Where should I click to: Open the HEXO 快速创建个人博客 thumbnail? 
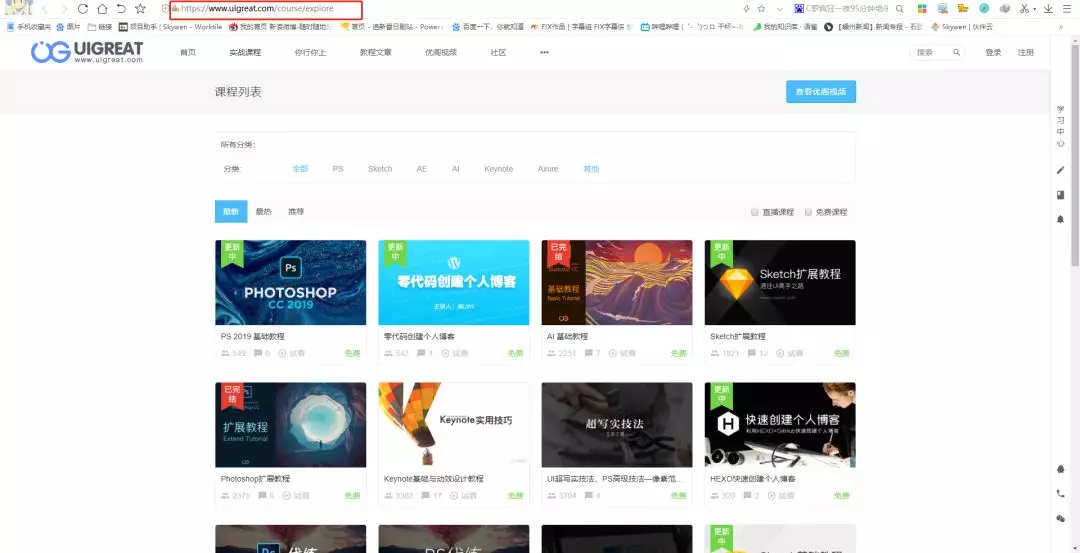click(x=780, y=425)
